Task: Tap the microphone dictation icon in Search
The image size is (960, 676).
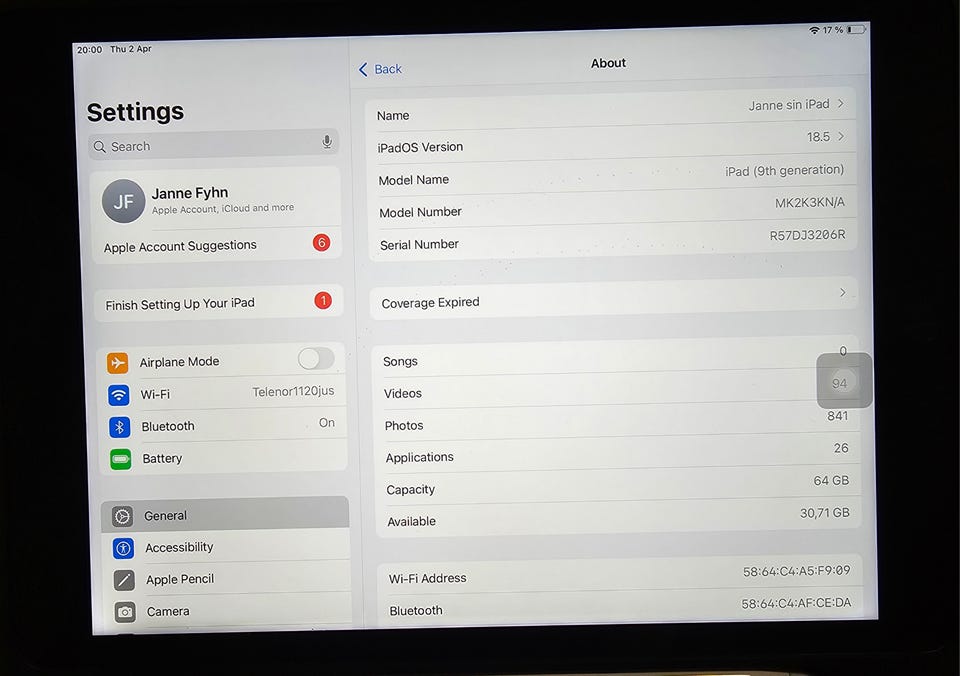Action: click(328, 142)
